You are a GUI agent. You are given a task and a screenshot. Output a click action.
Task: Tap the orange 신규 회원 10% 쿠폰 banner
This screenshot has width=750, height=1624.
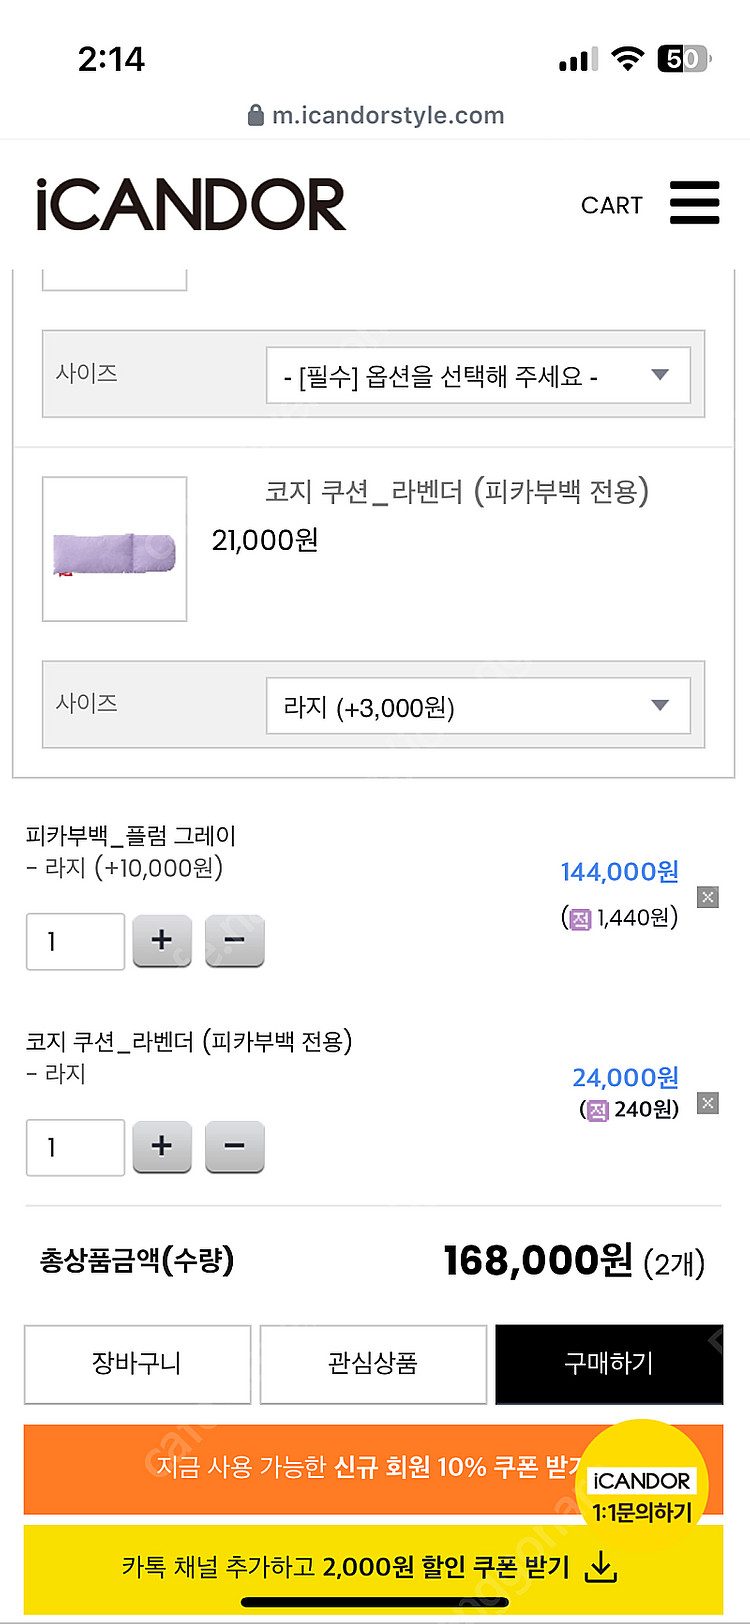click(300, 1468)
